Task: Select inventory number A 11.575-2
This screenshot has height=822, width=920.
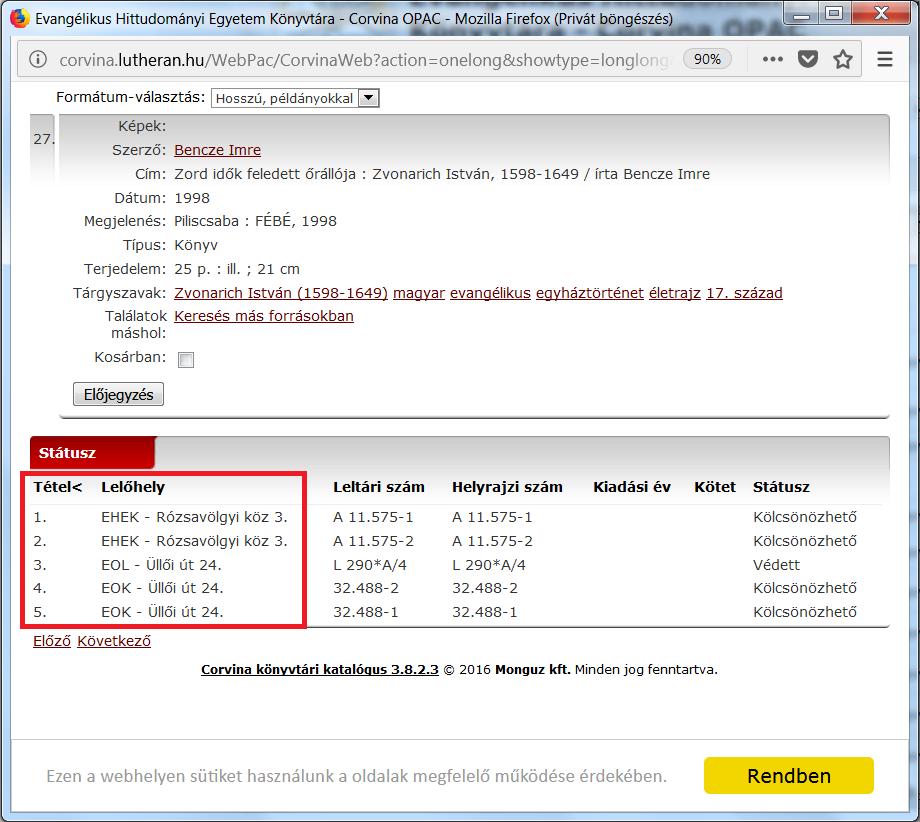Action: pos(373,541)
